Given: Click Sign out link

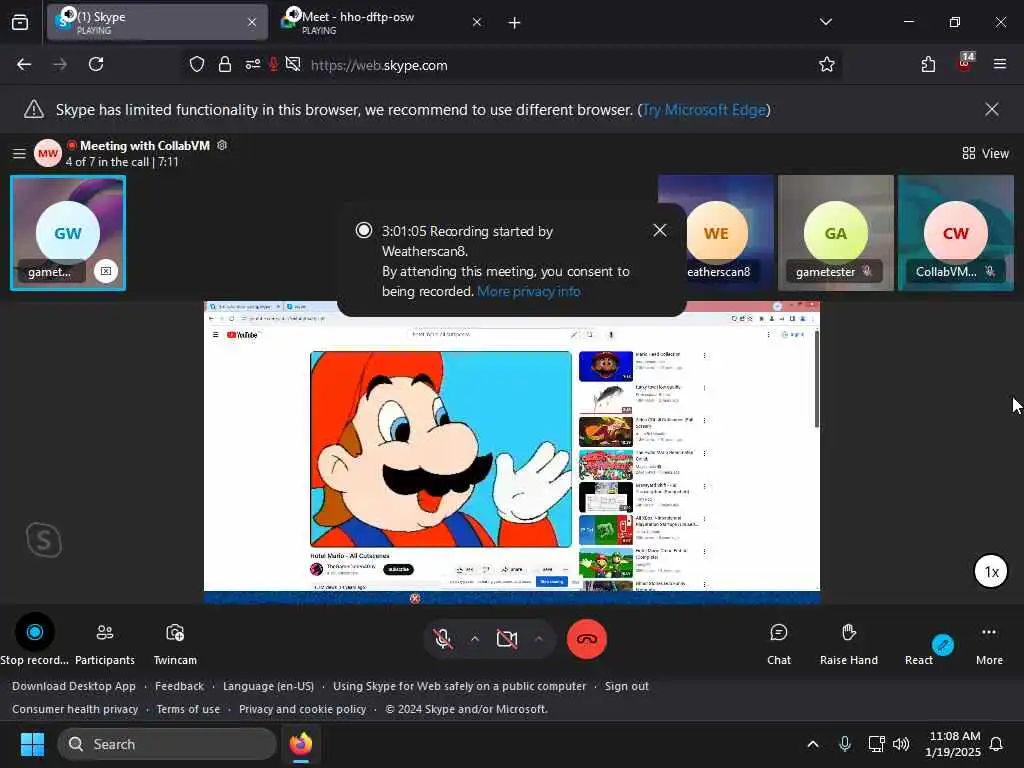Looking at the screenshot, I should 626,686.
